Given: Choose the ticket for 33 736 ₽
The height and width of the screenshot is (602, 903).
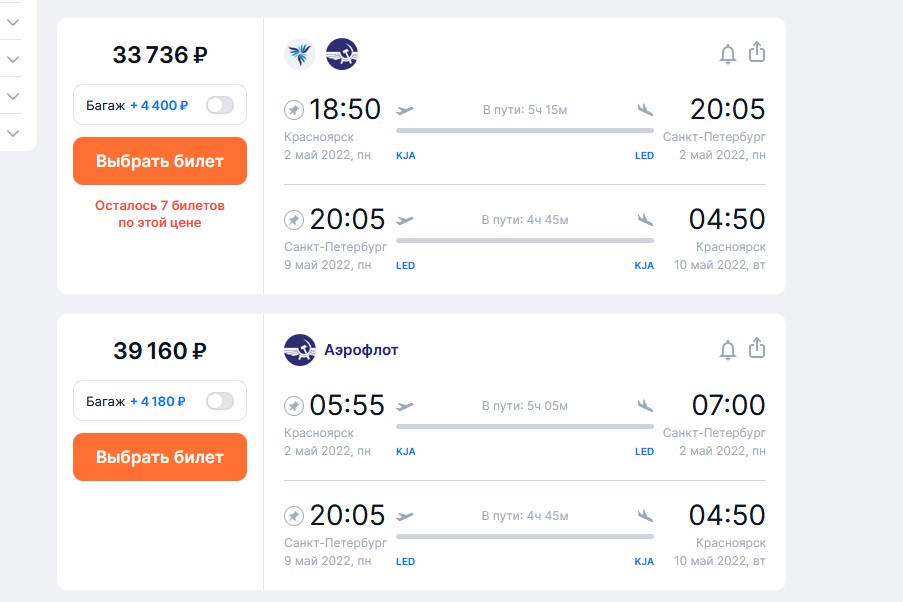Looking at the screenshot, I should click(x=160, y=161).
